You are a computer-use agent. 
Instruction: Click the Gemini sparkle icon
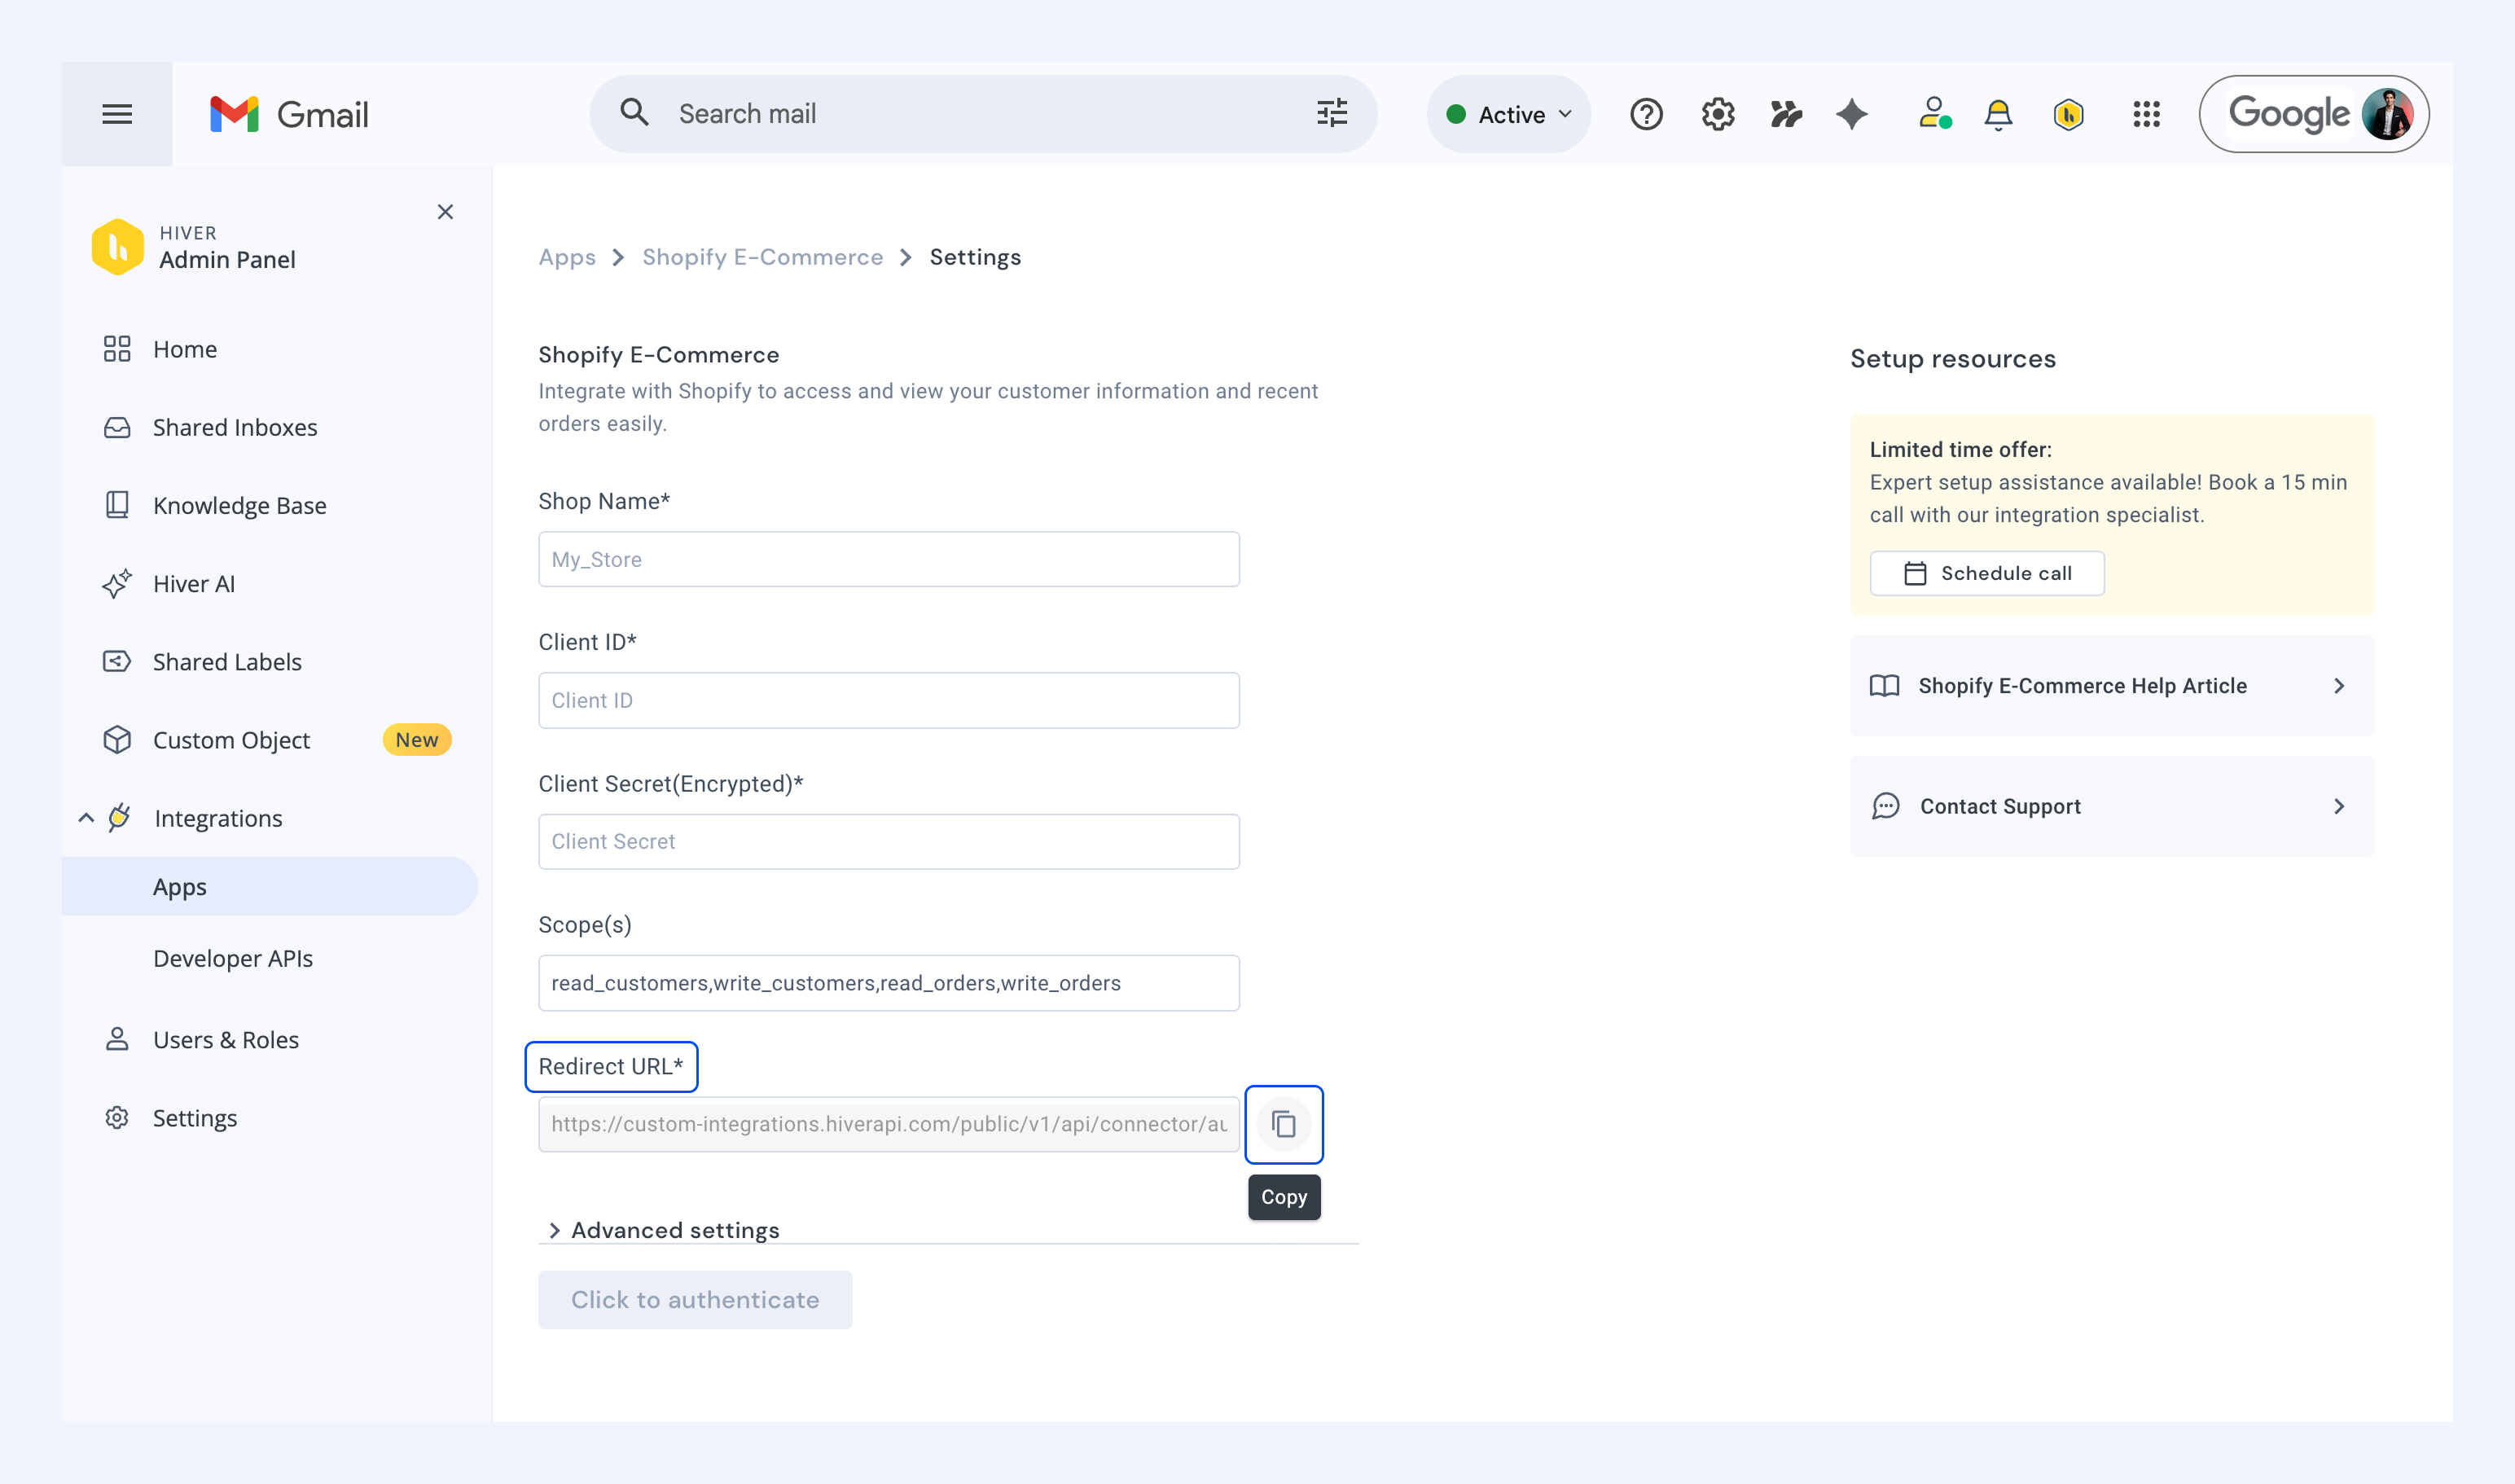pos(1852,114)
